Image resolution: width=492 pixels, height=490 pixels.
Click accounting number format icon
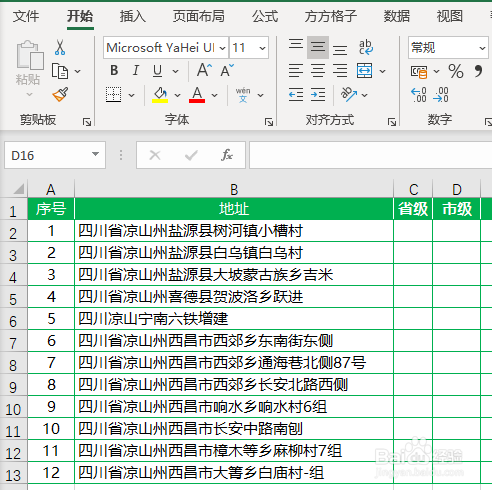click(x=419, y=71)
